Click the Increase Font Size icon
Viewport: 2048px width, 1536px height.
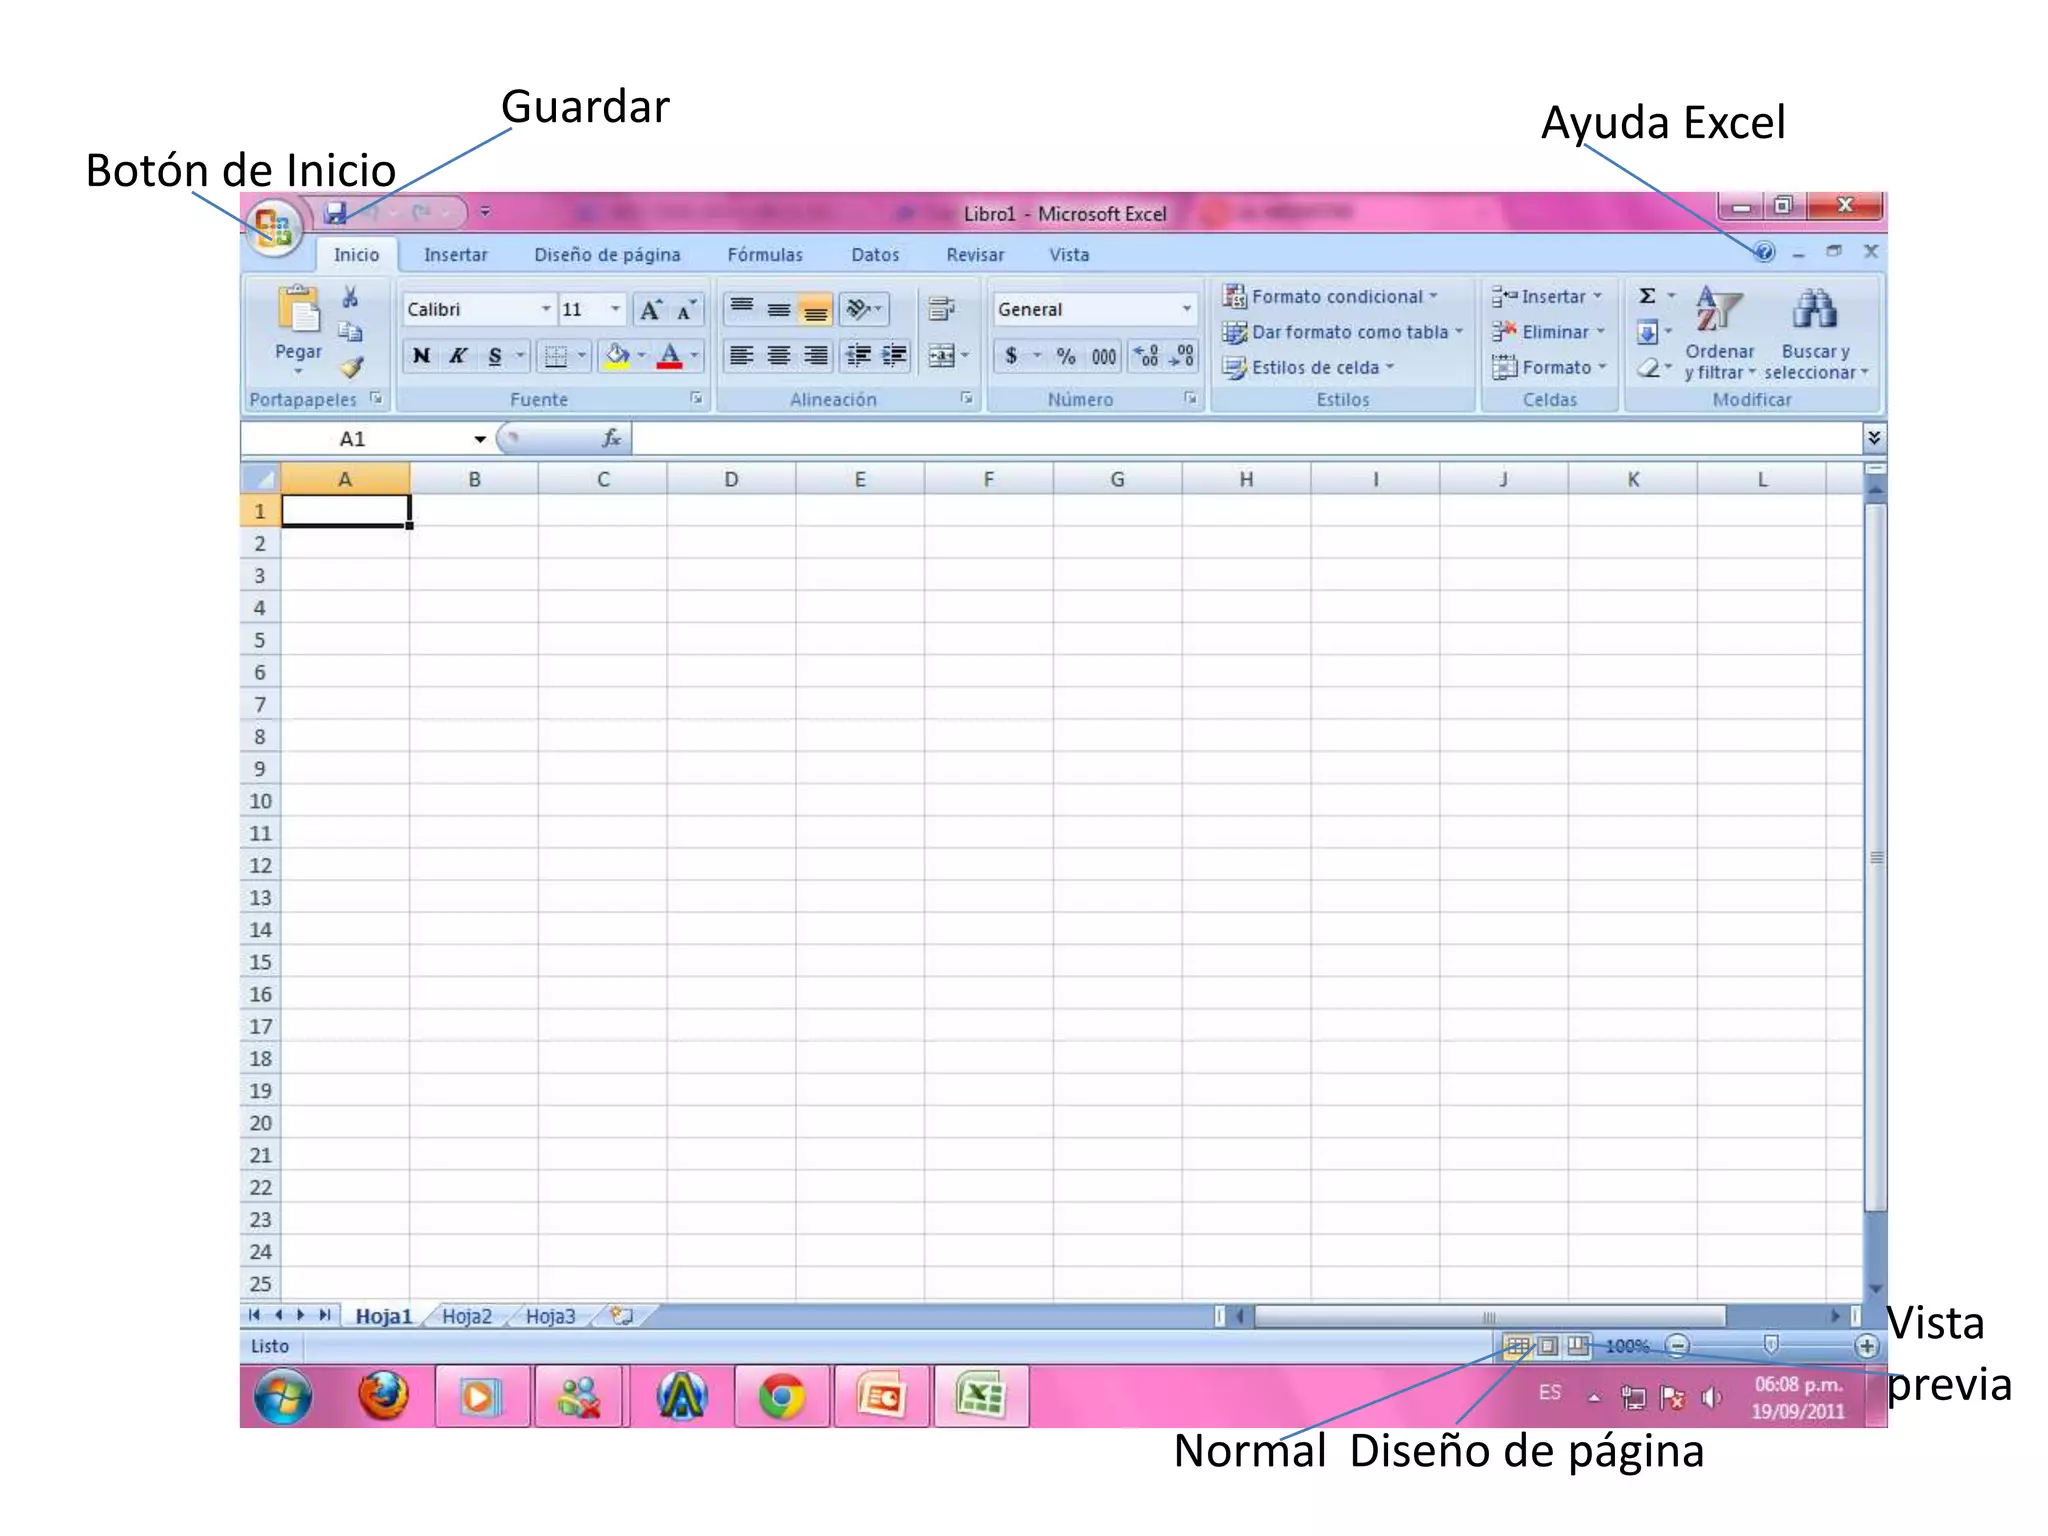(x=651, y=310)
